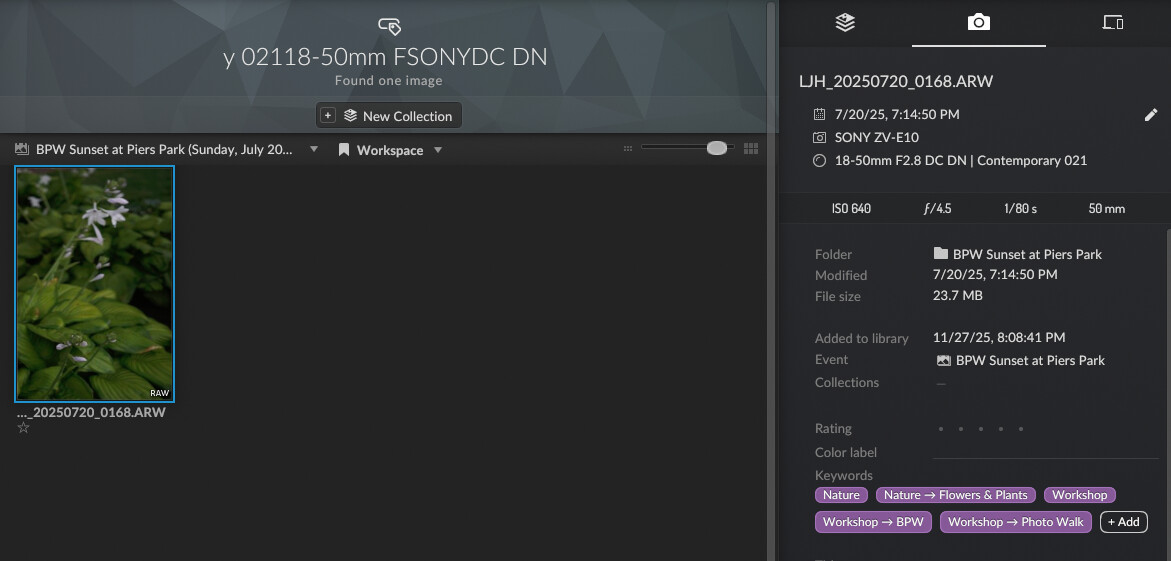Click the Add keyword button
1171x561 pixels.
pyautogui.click(x=1123, y=522)
